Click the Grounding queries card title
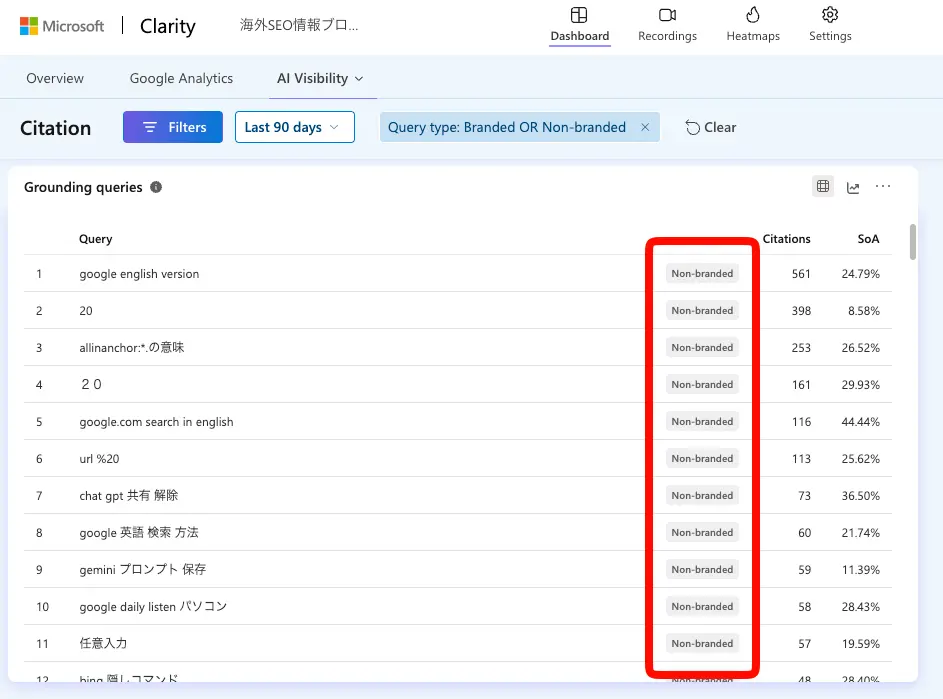 pyautogui.click(x=83, y=187)
